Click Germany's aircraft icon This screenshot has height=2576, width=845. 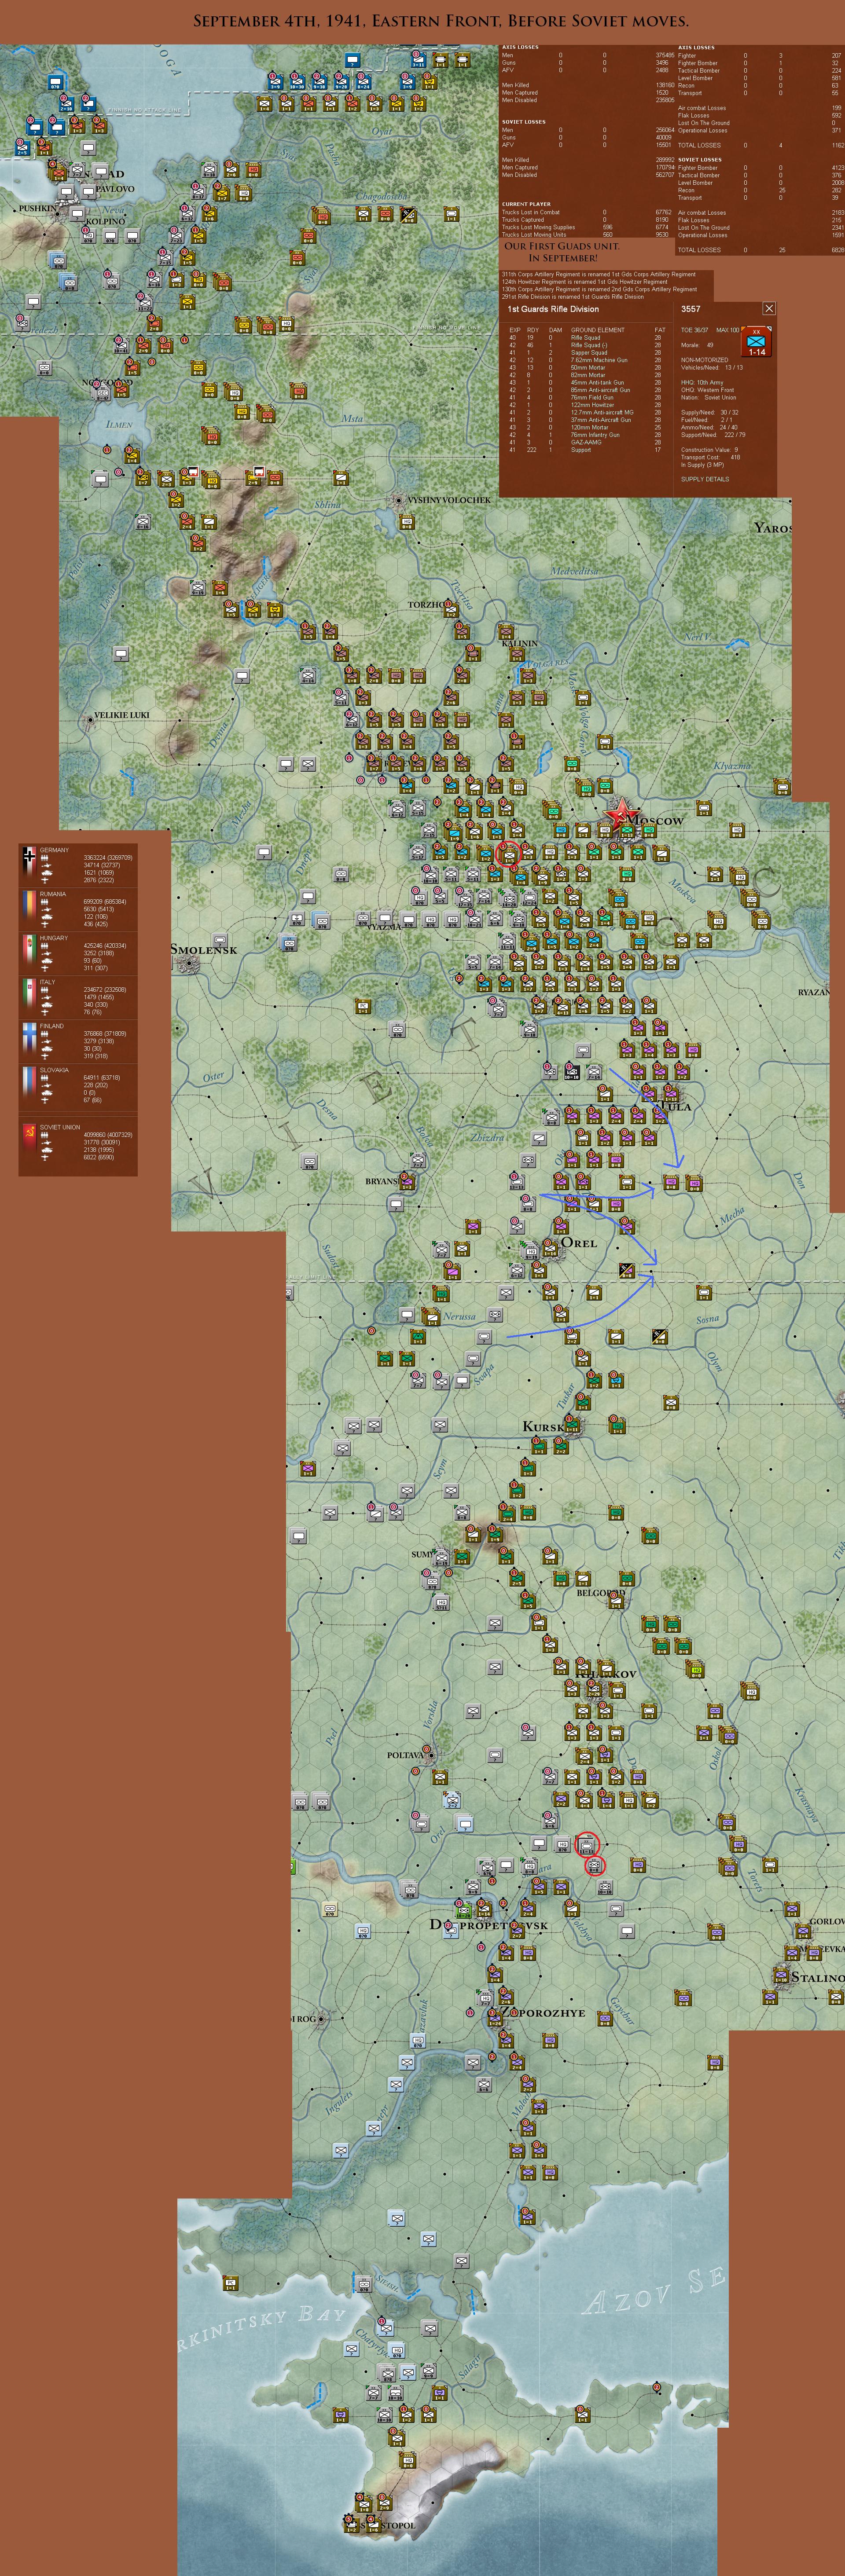[x=45, y=880]
